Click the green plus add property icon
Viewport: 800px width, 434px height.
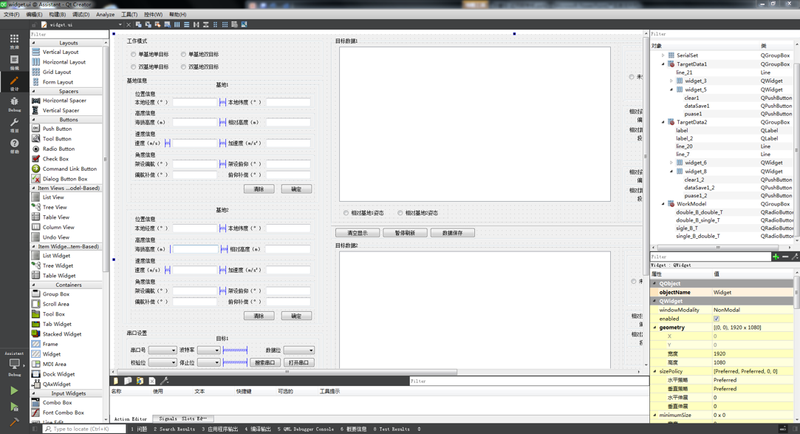tap(776, 257)
